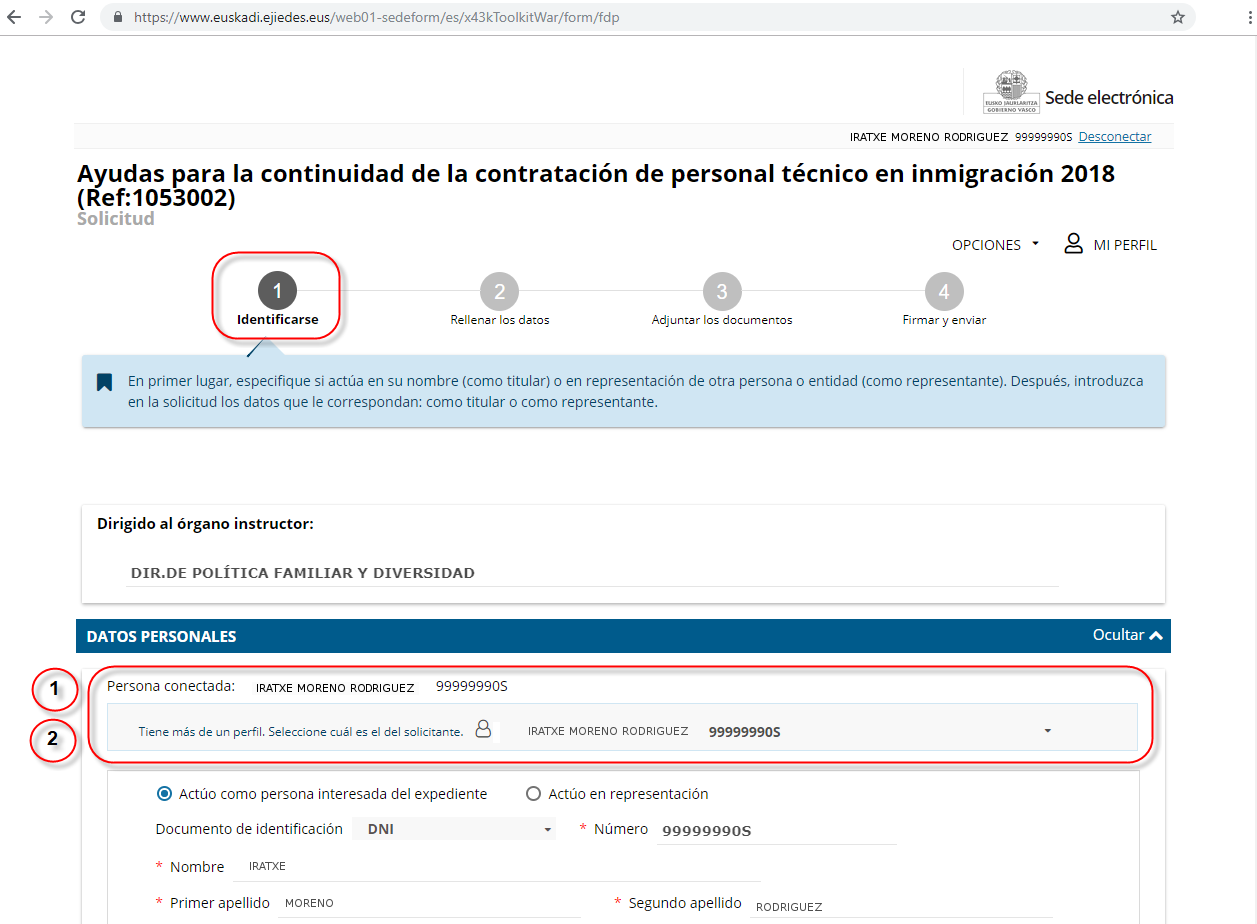Open the OPCIONES dropdown menu
The width and height of the screenshot is (1257, 924).
pyautogui.click(x=995, y=245)
